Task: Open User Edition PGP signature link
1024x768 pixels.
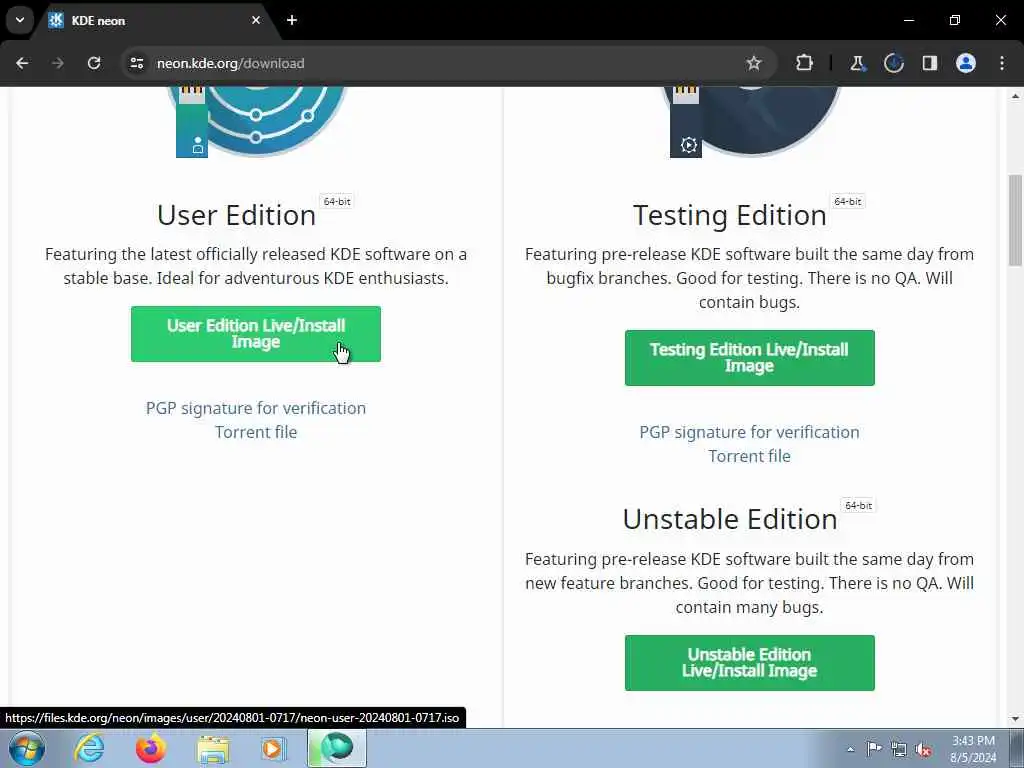Action: click(x=255, y=408)
